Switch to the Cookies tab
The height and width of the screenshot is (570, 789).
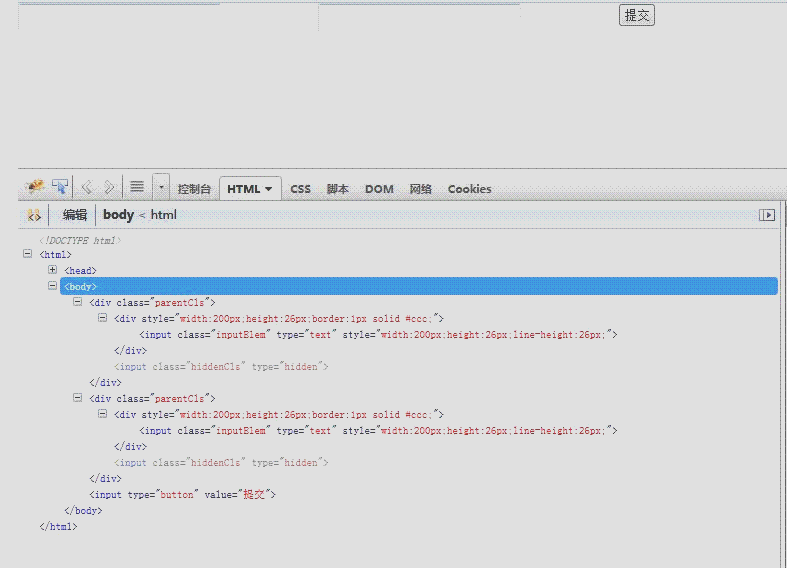click(469, 189)
